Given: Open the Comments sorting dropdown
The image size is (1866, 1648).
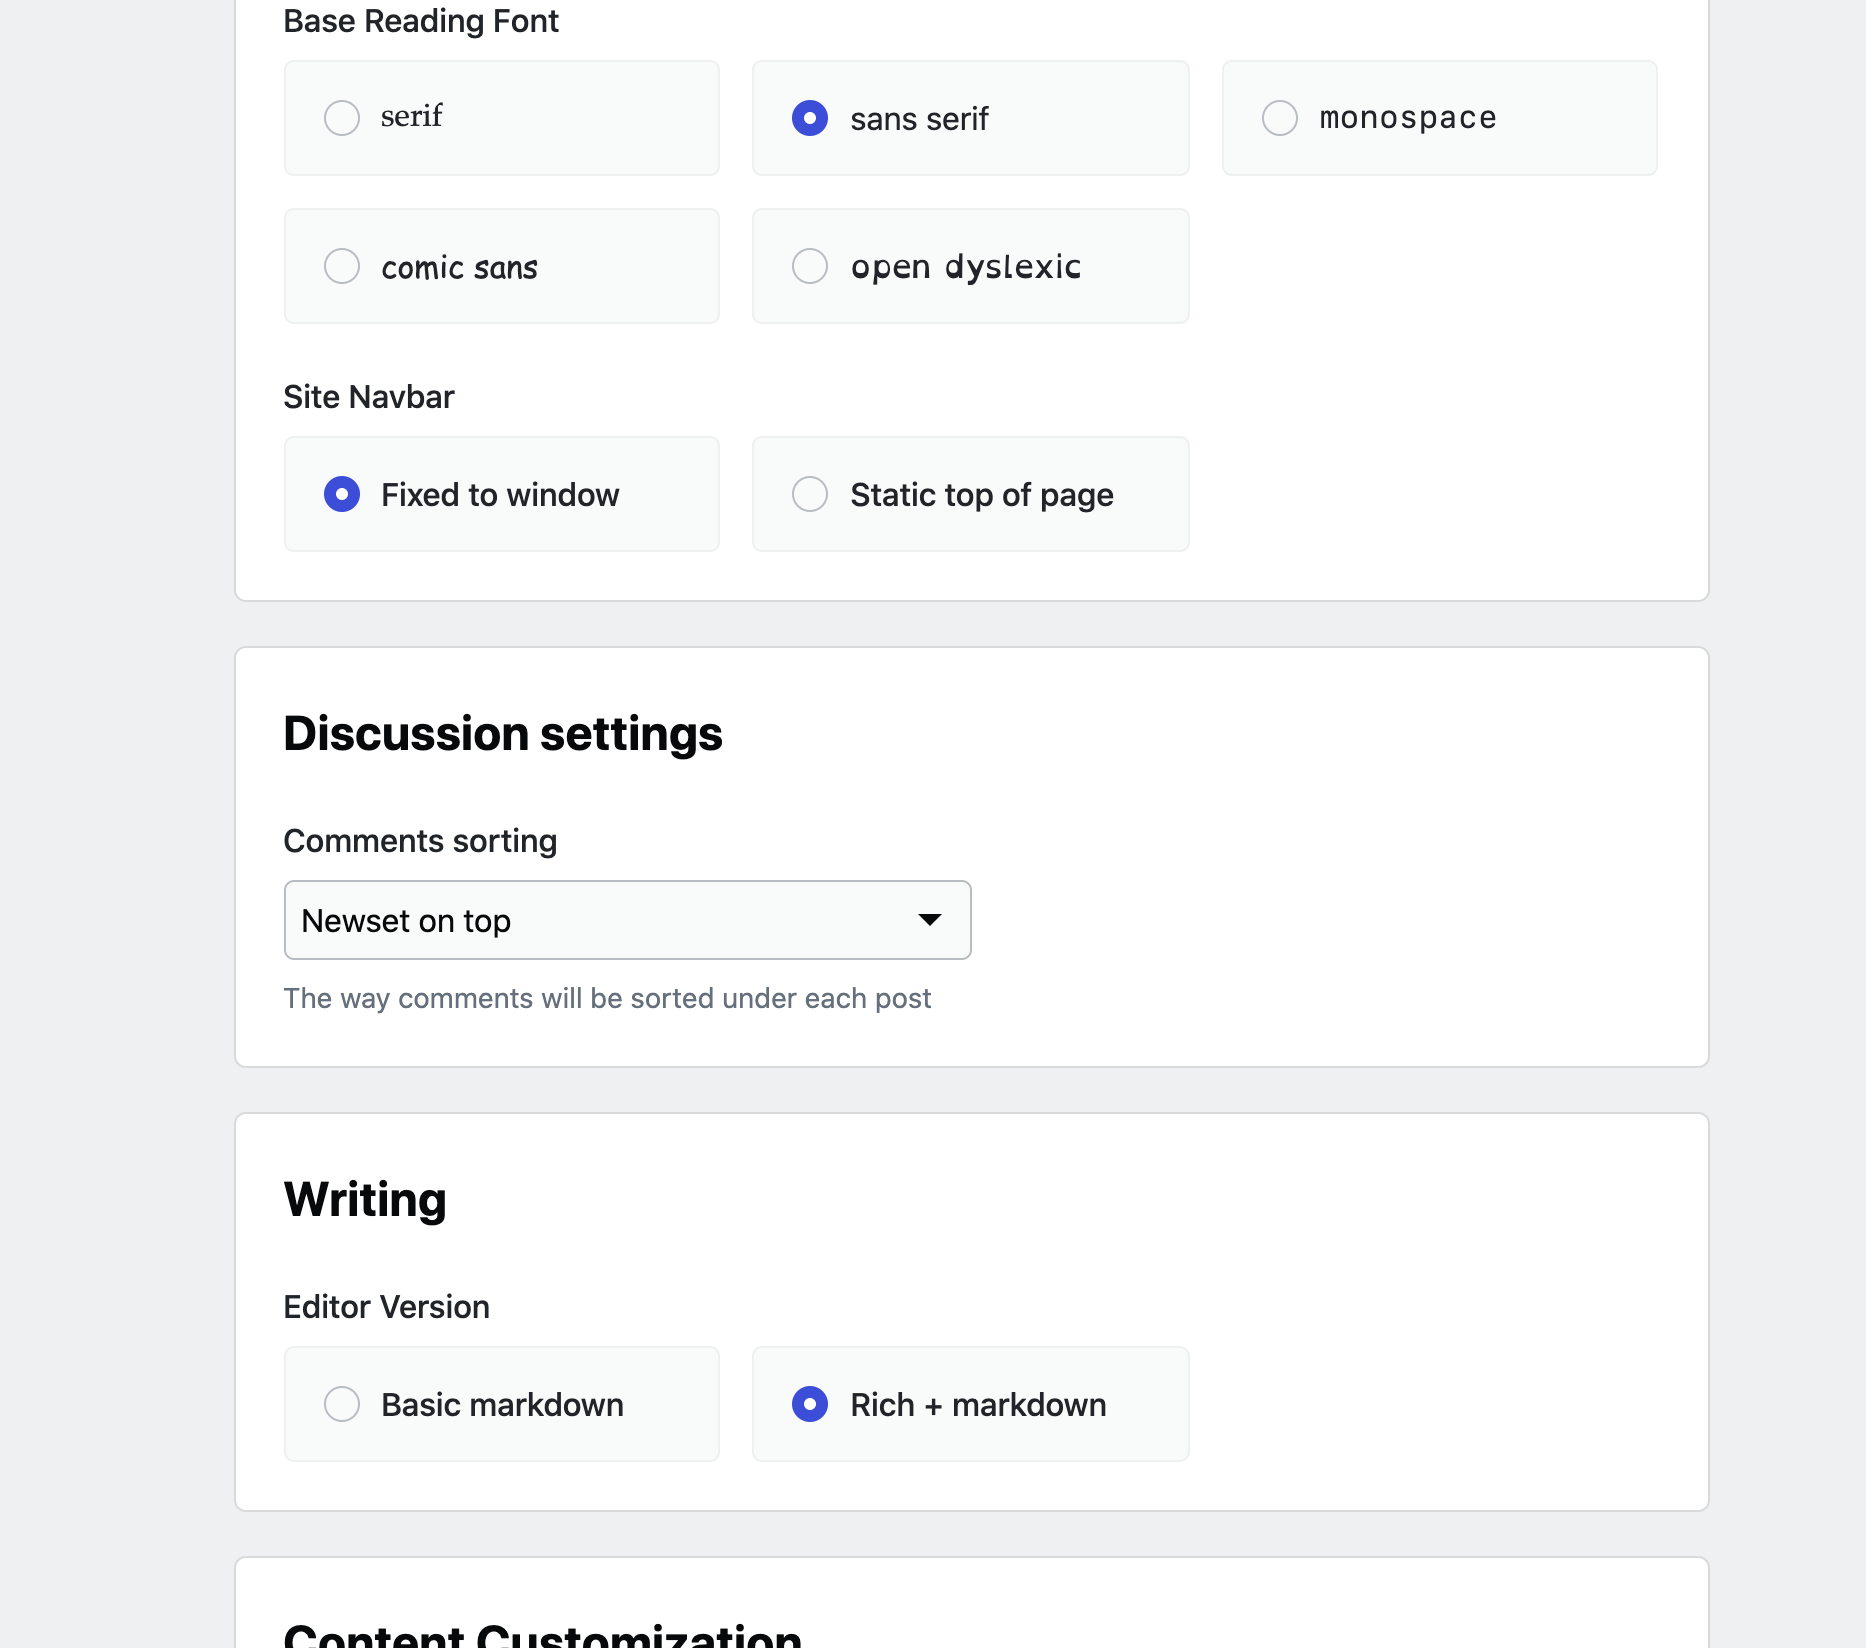Looking at the screenshot, I should (x=627, y=919).
